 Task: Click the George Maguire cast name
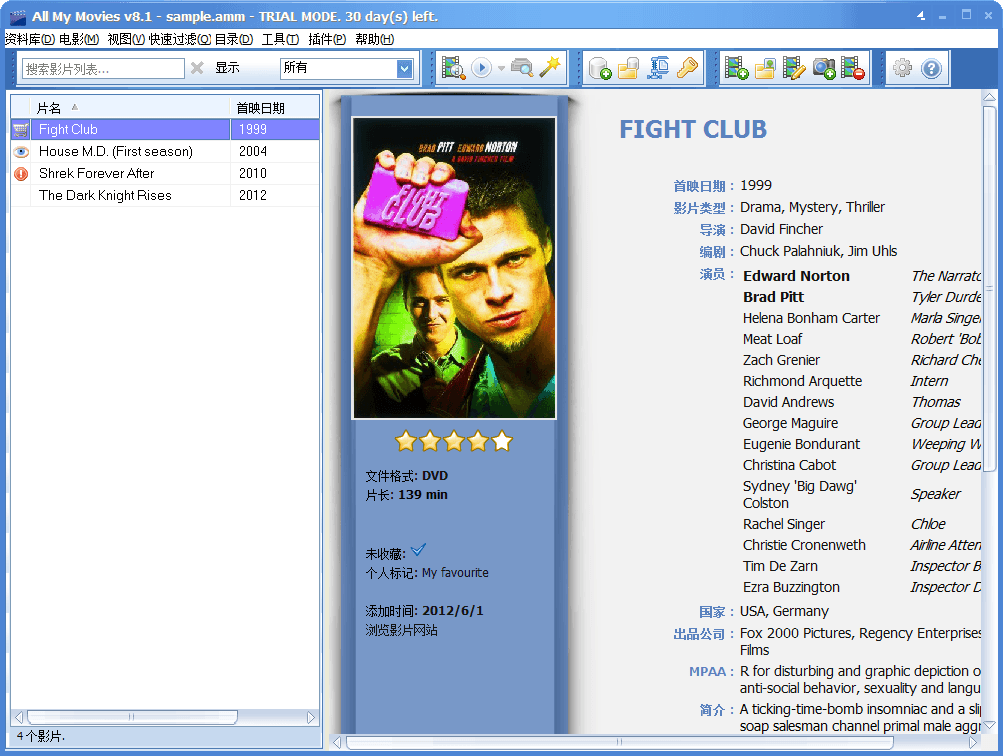click(790, 423)
